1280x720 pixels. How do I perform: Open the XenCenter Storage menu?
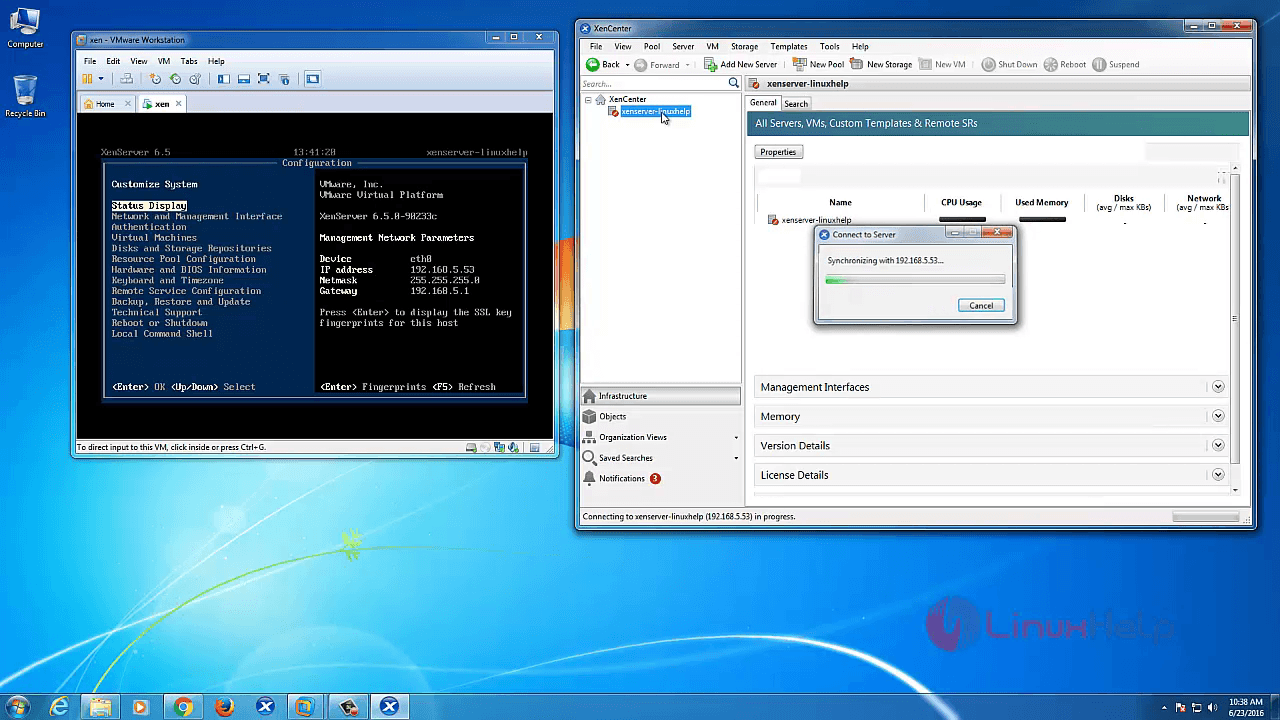click(744, 46)
